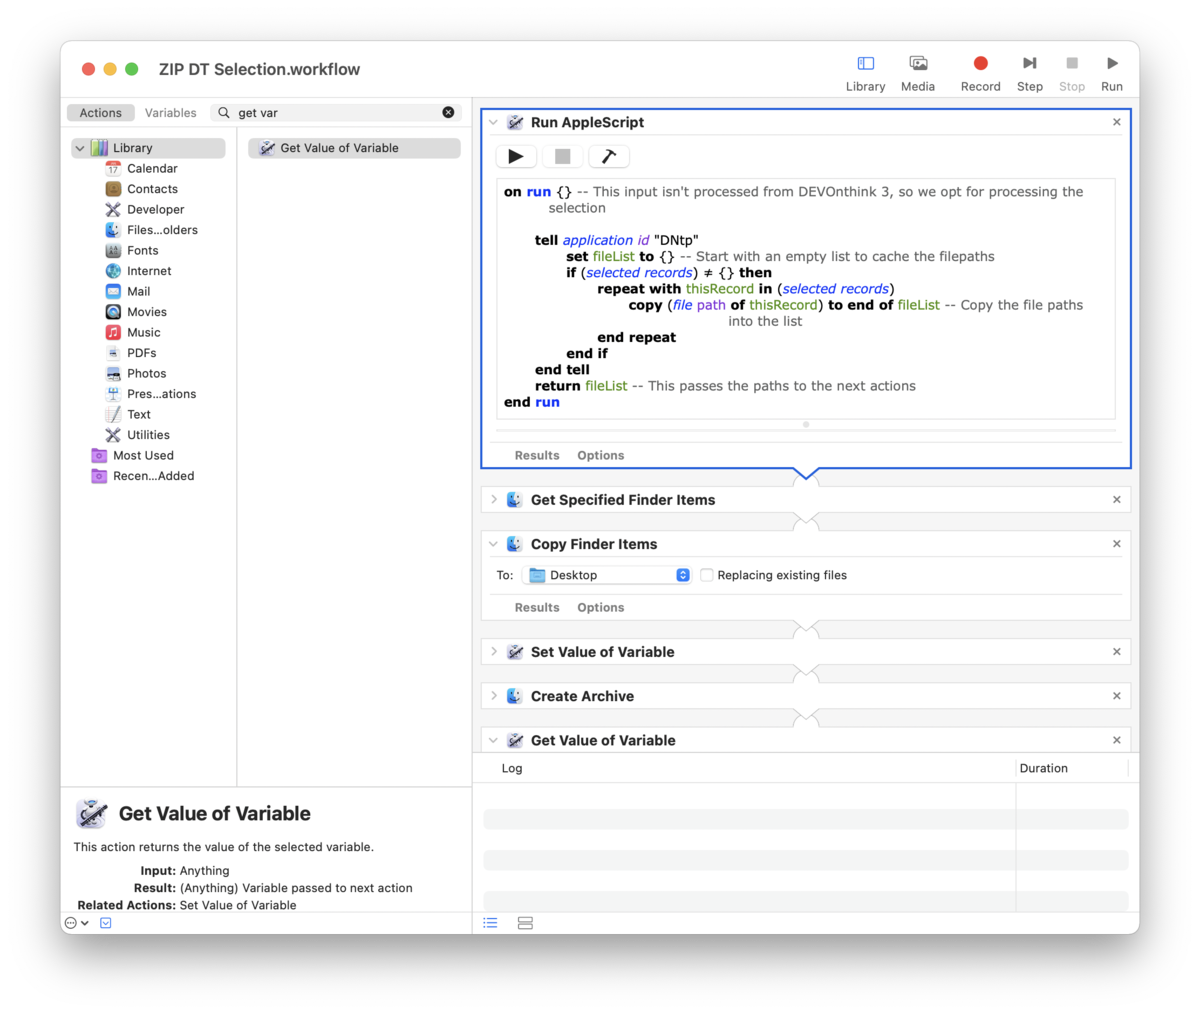The image size is (1200, 1014).
Task: Collapse the Library tree
Action: tap(80, 148)
